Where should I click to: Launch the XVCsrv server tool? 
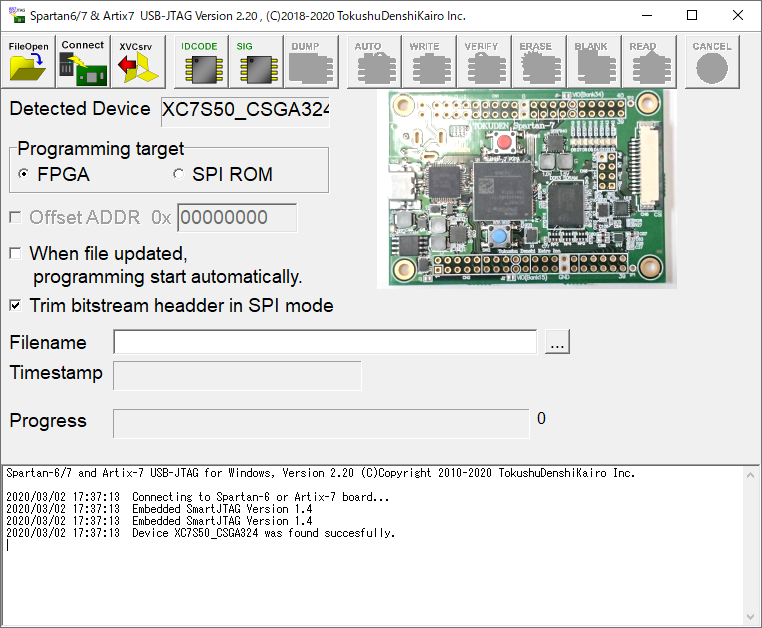click(137, 62)
